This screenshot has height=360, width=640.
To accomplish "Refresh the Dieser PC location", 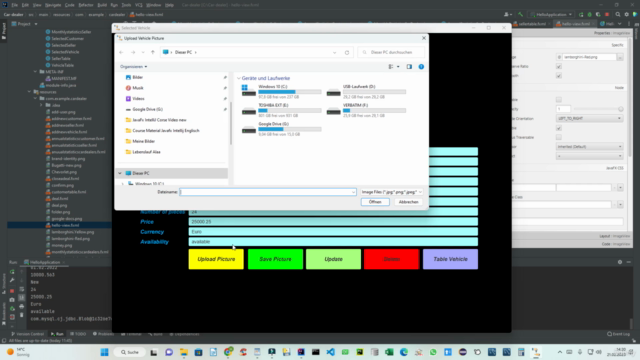I will (347, 52).
